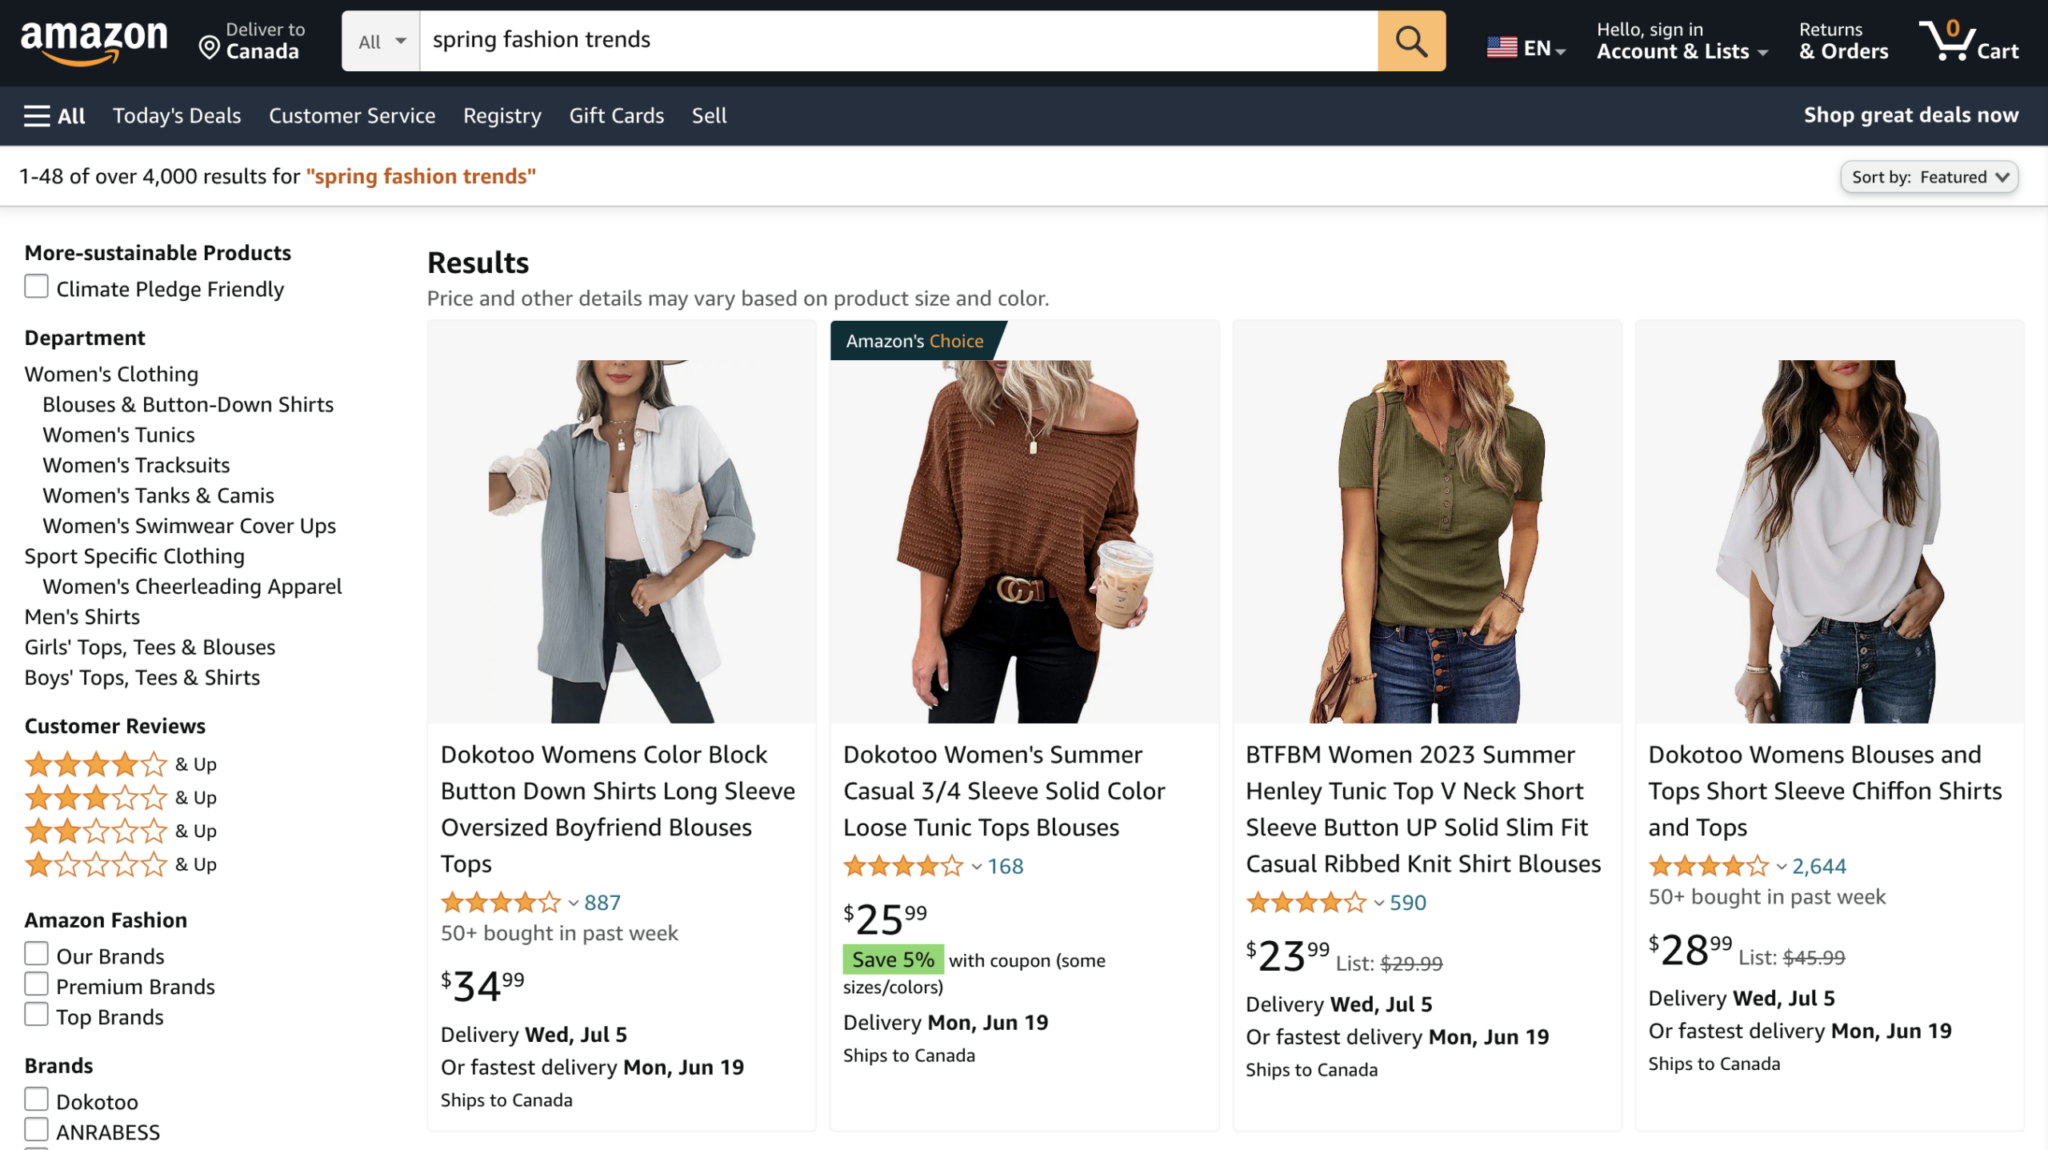Open the Sort by Featured dropdown

[x=1929, y=177]
